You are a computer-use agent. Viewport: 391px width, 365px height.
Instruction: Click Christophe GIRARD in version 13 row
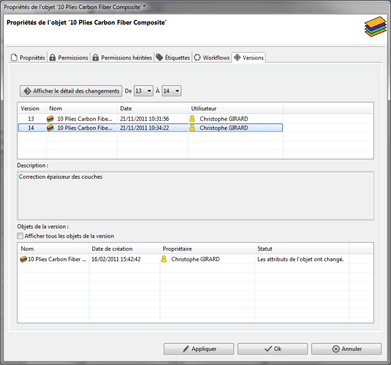[x=224, y=119]
